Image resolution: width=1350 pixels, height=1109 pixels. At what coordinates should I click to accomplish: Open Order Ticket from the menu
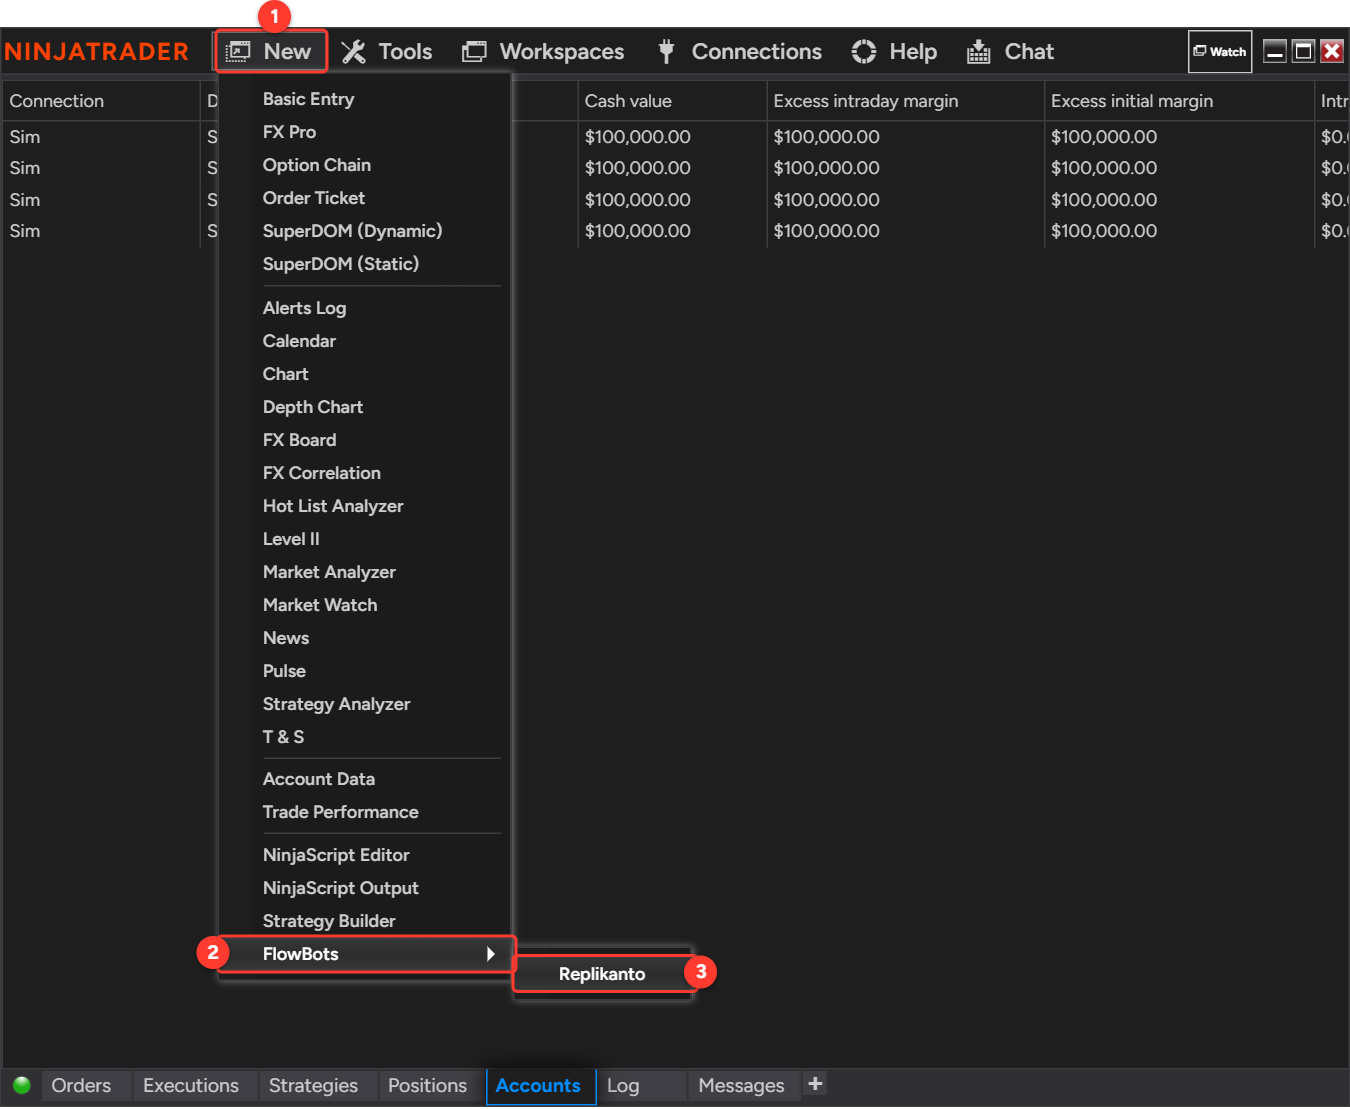[313, 198]
